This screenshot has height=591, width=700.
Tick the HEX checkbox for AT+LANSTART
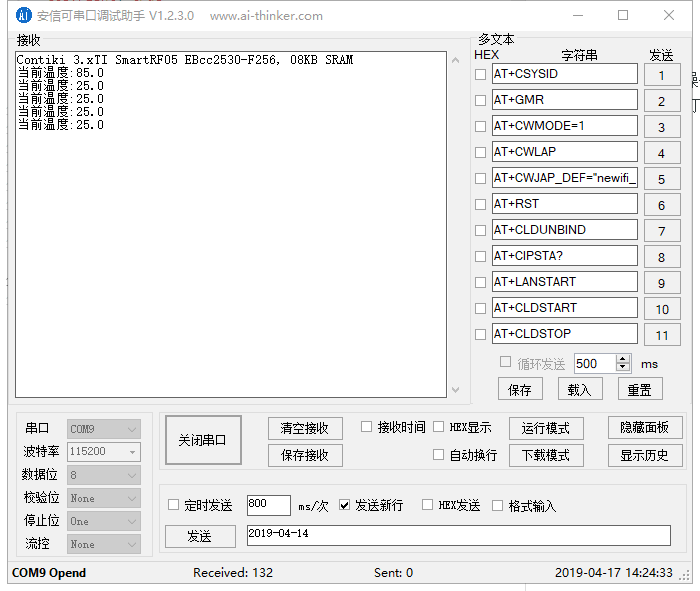tap(480, 282)
